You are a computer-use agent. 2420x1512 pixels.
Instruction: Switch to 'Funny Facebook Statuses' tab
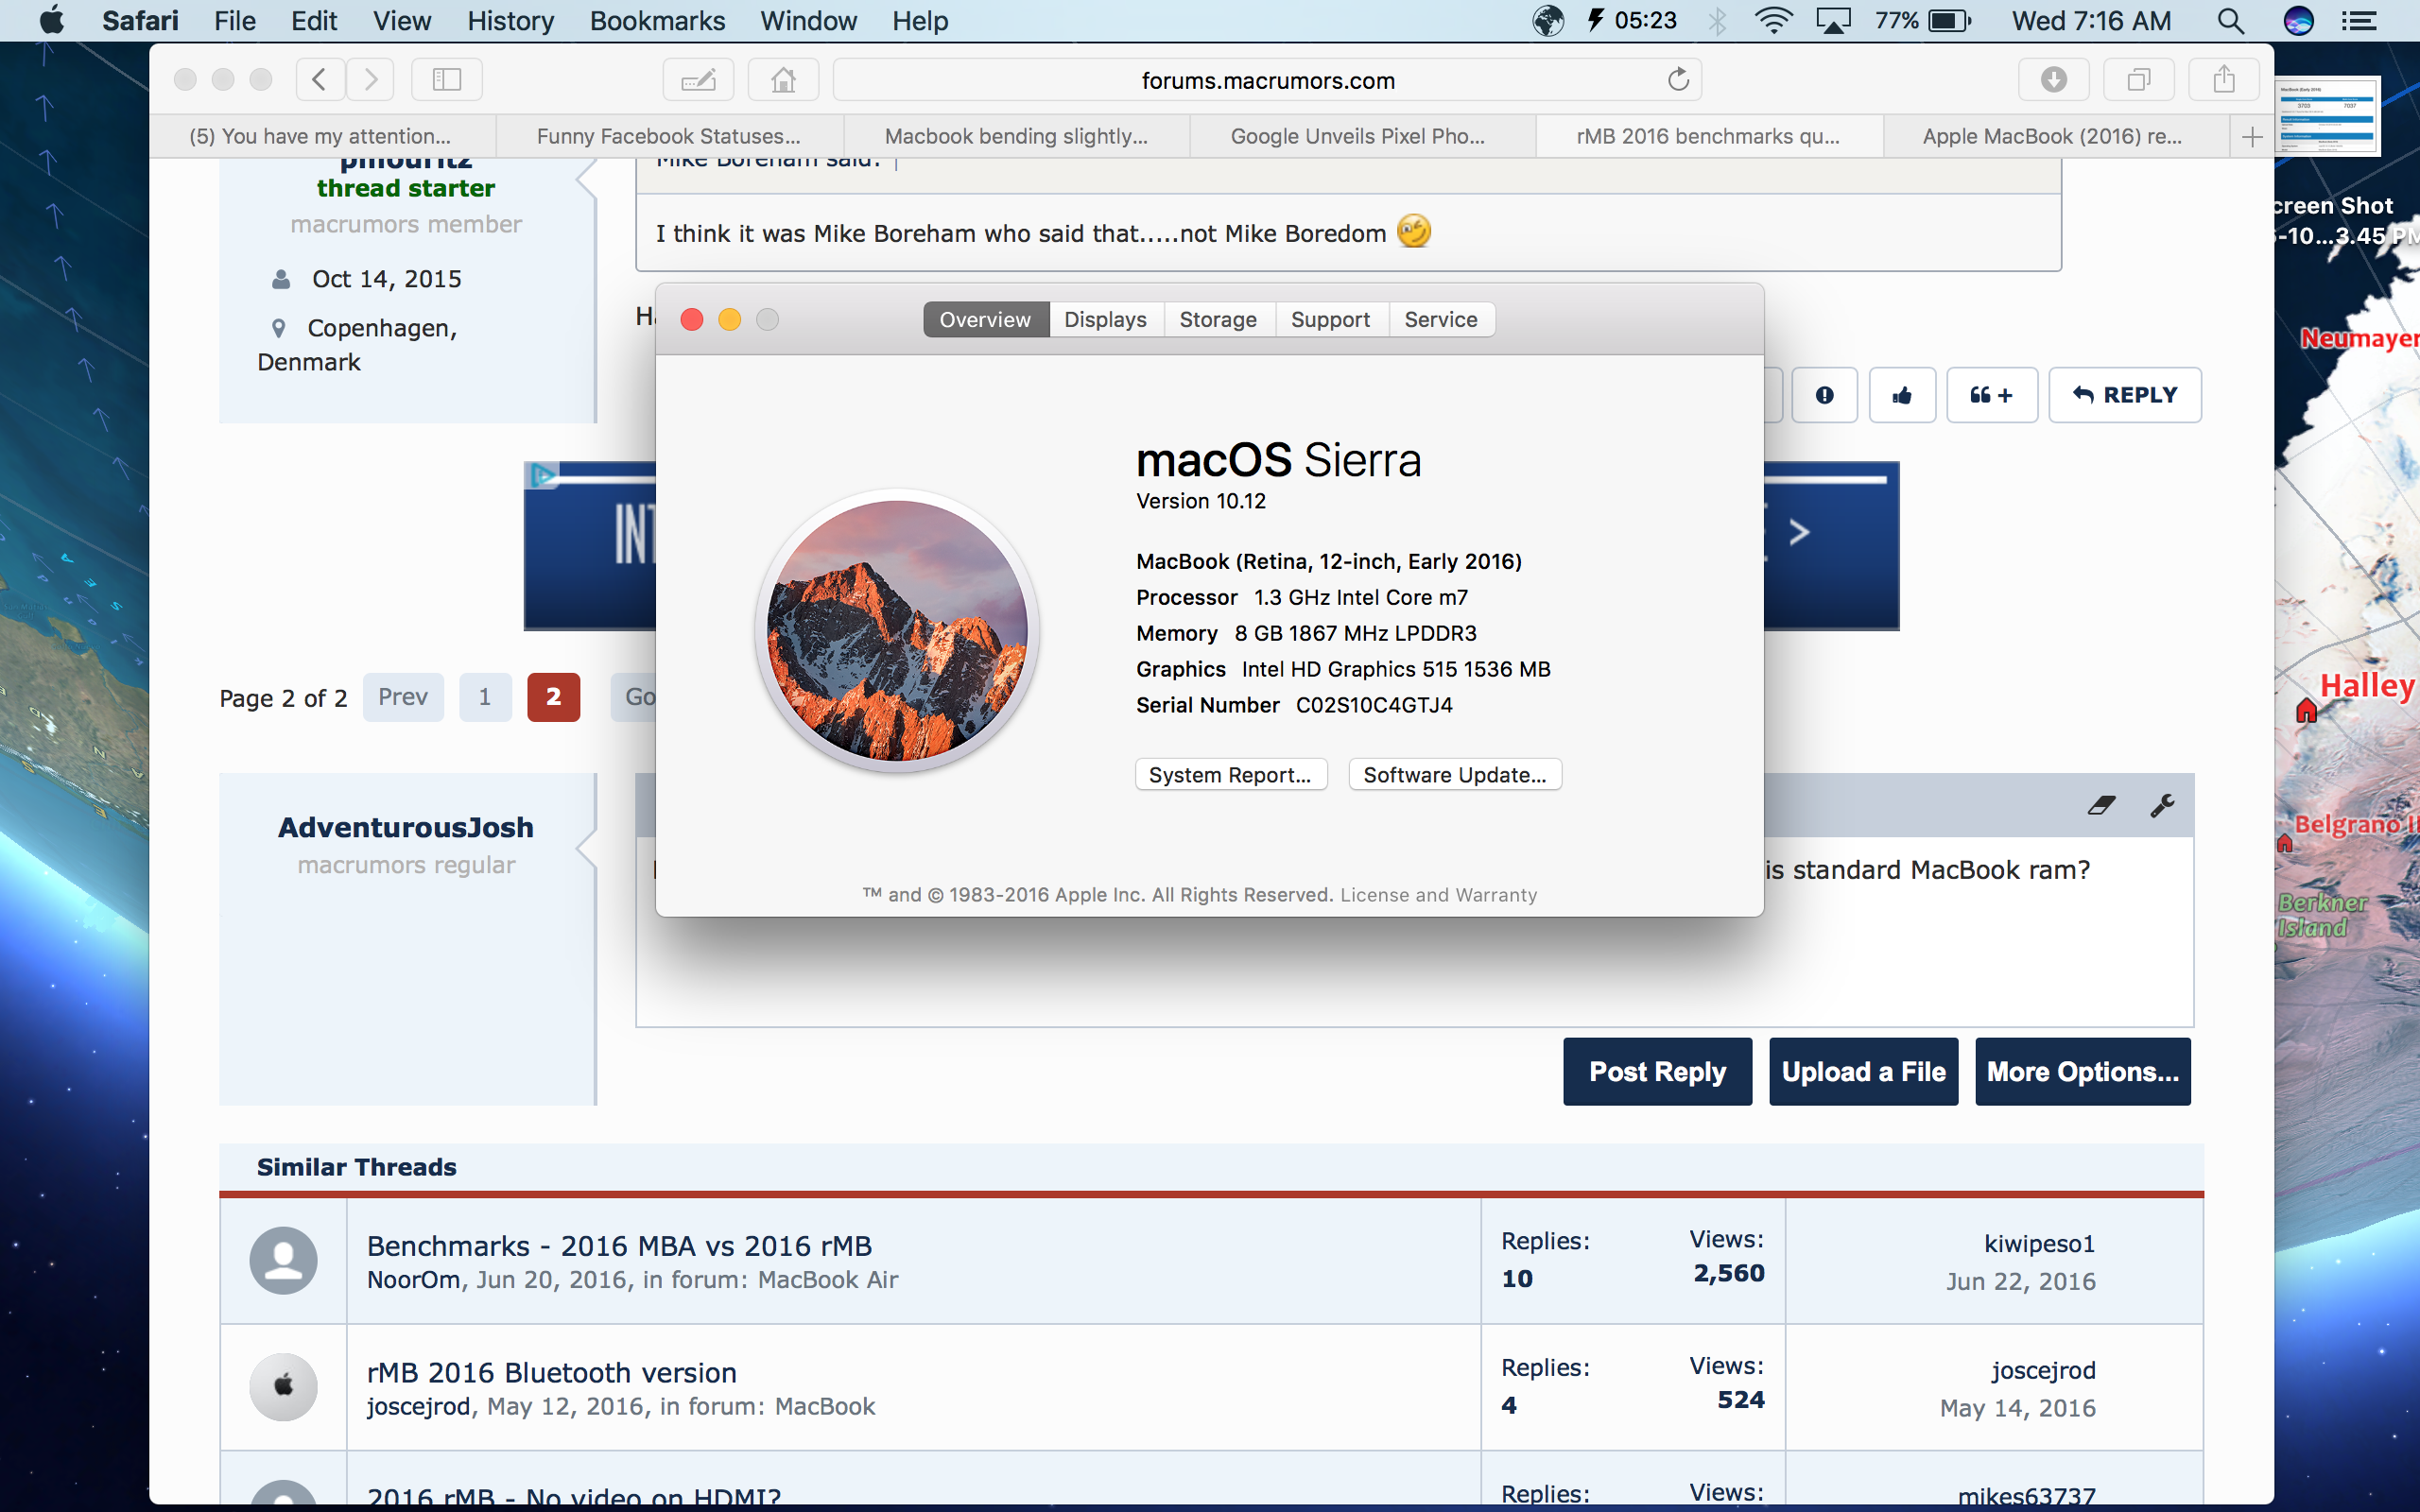[669, 137]
